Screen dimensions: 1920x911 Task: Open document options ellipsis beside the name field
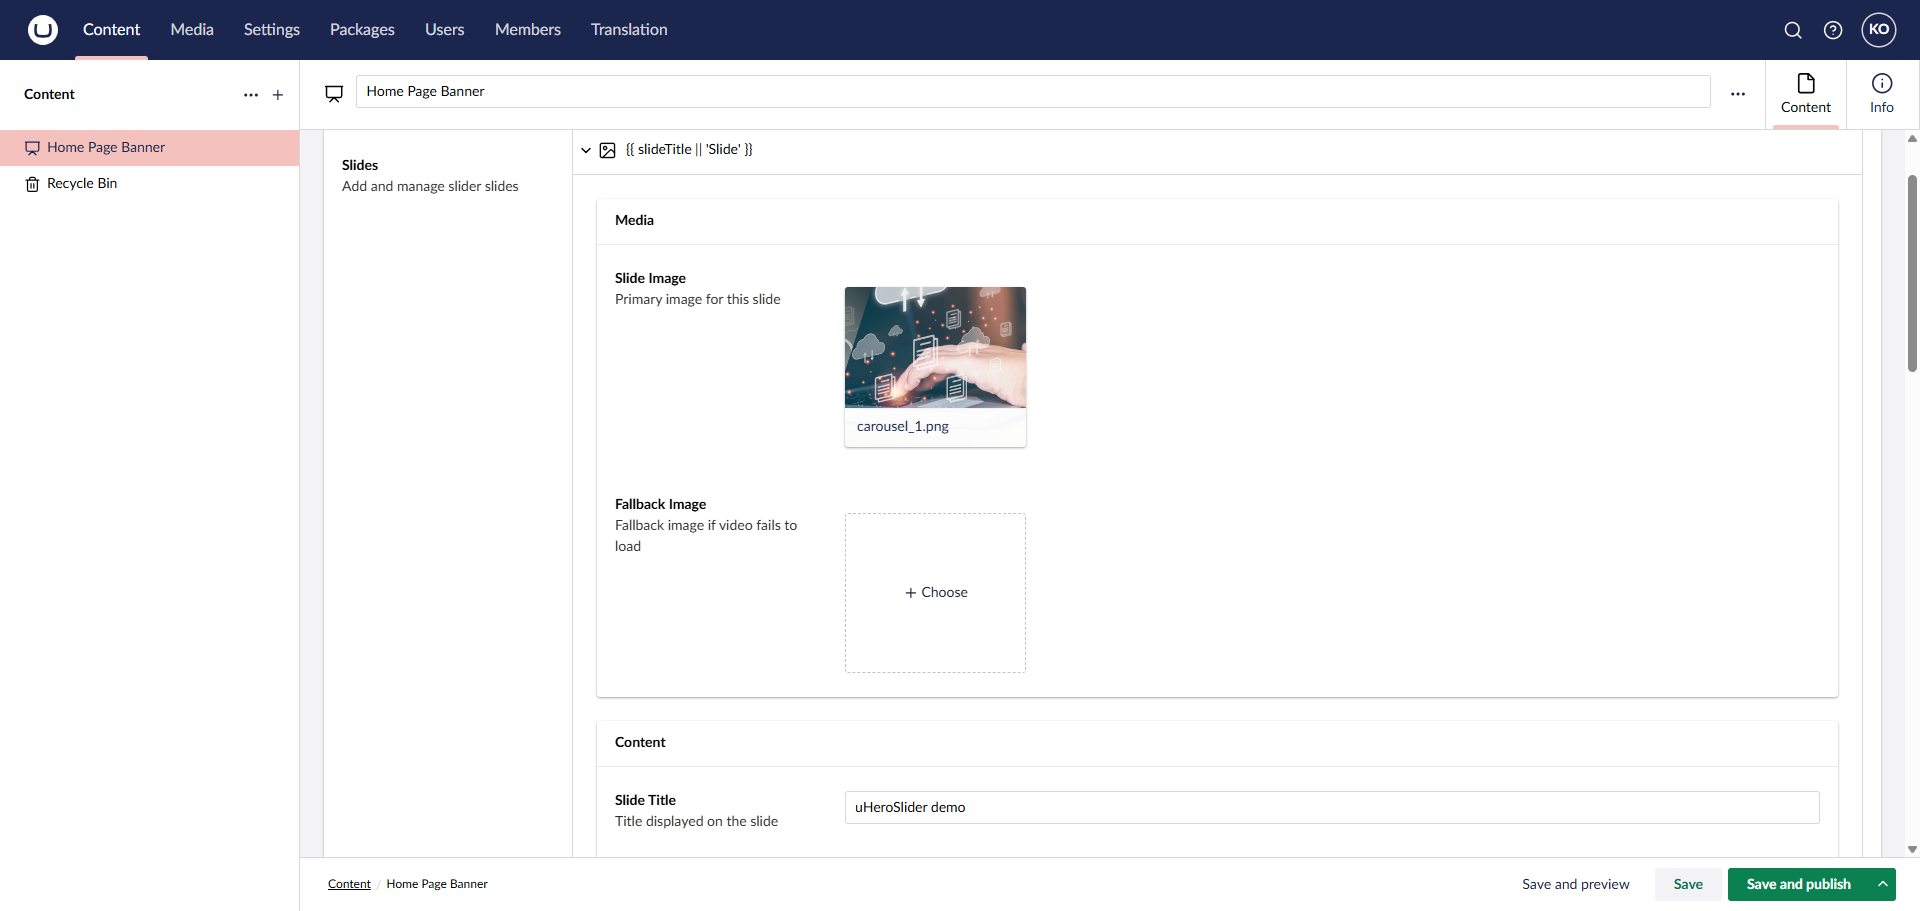1738,92
